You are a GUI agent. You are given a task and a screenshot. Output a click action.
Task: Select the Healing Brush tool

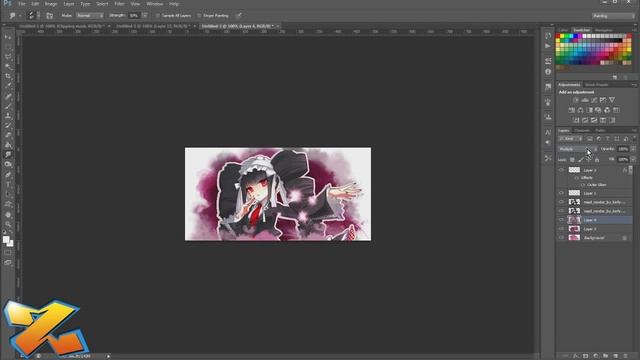pos(8,96)
